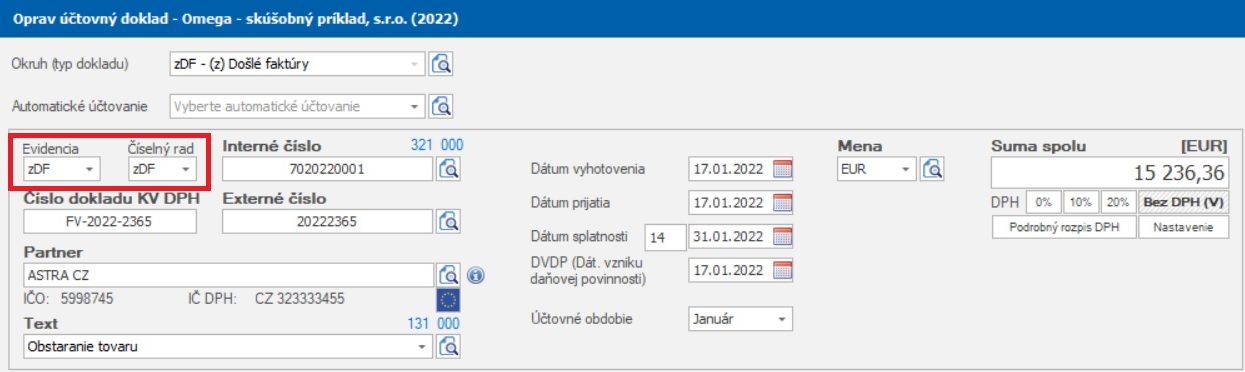Open lookup icon beside Automatické účtovanie

coord(442,105)
